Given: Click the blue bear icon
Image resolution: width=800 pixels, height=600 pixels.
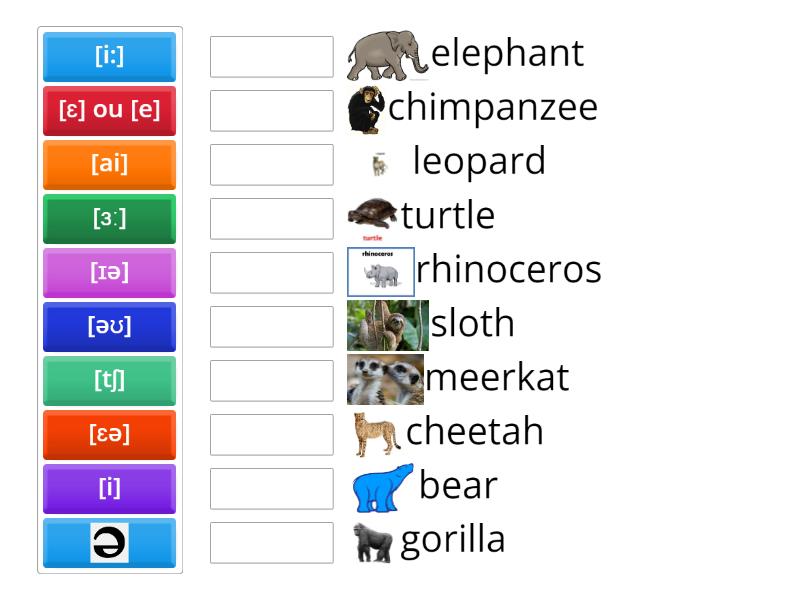Looking at the screenshot, I should 383,486.
